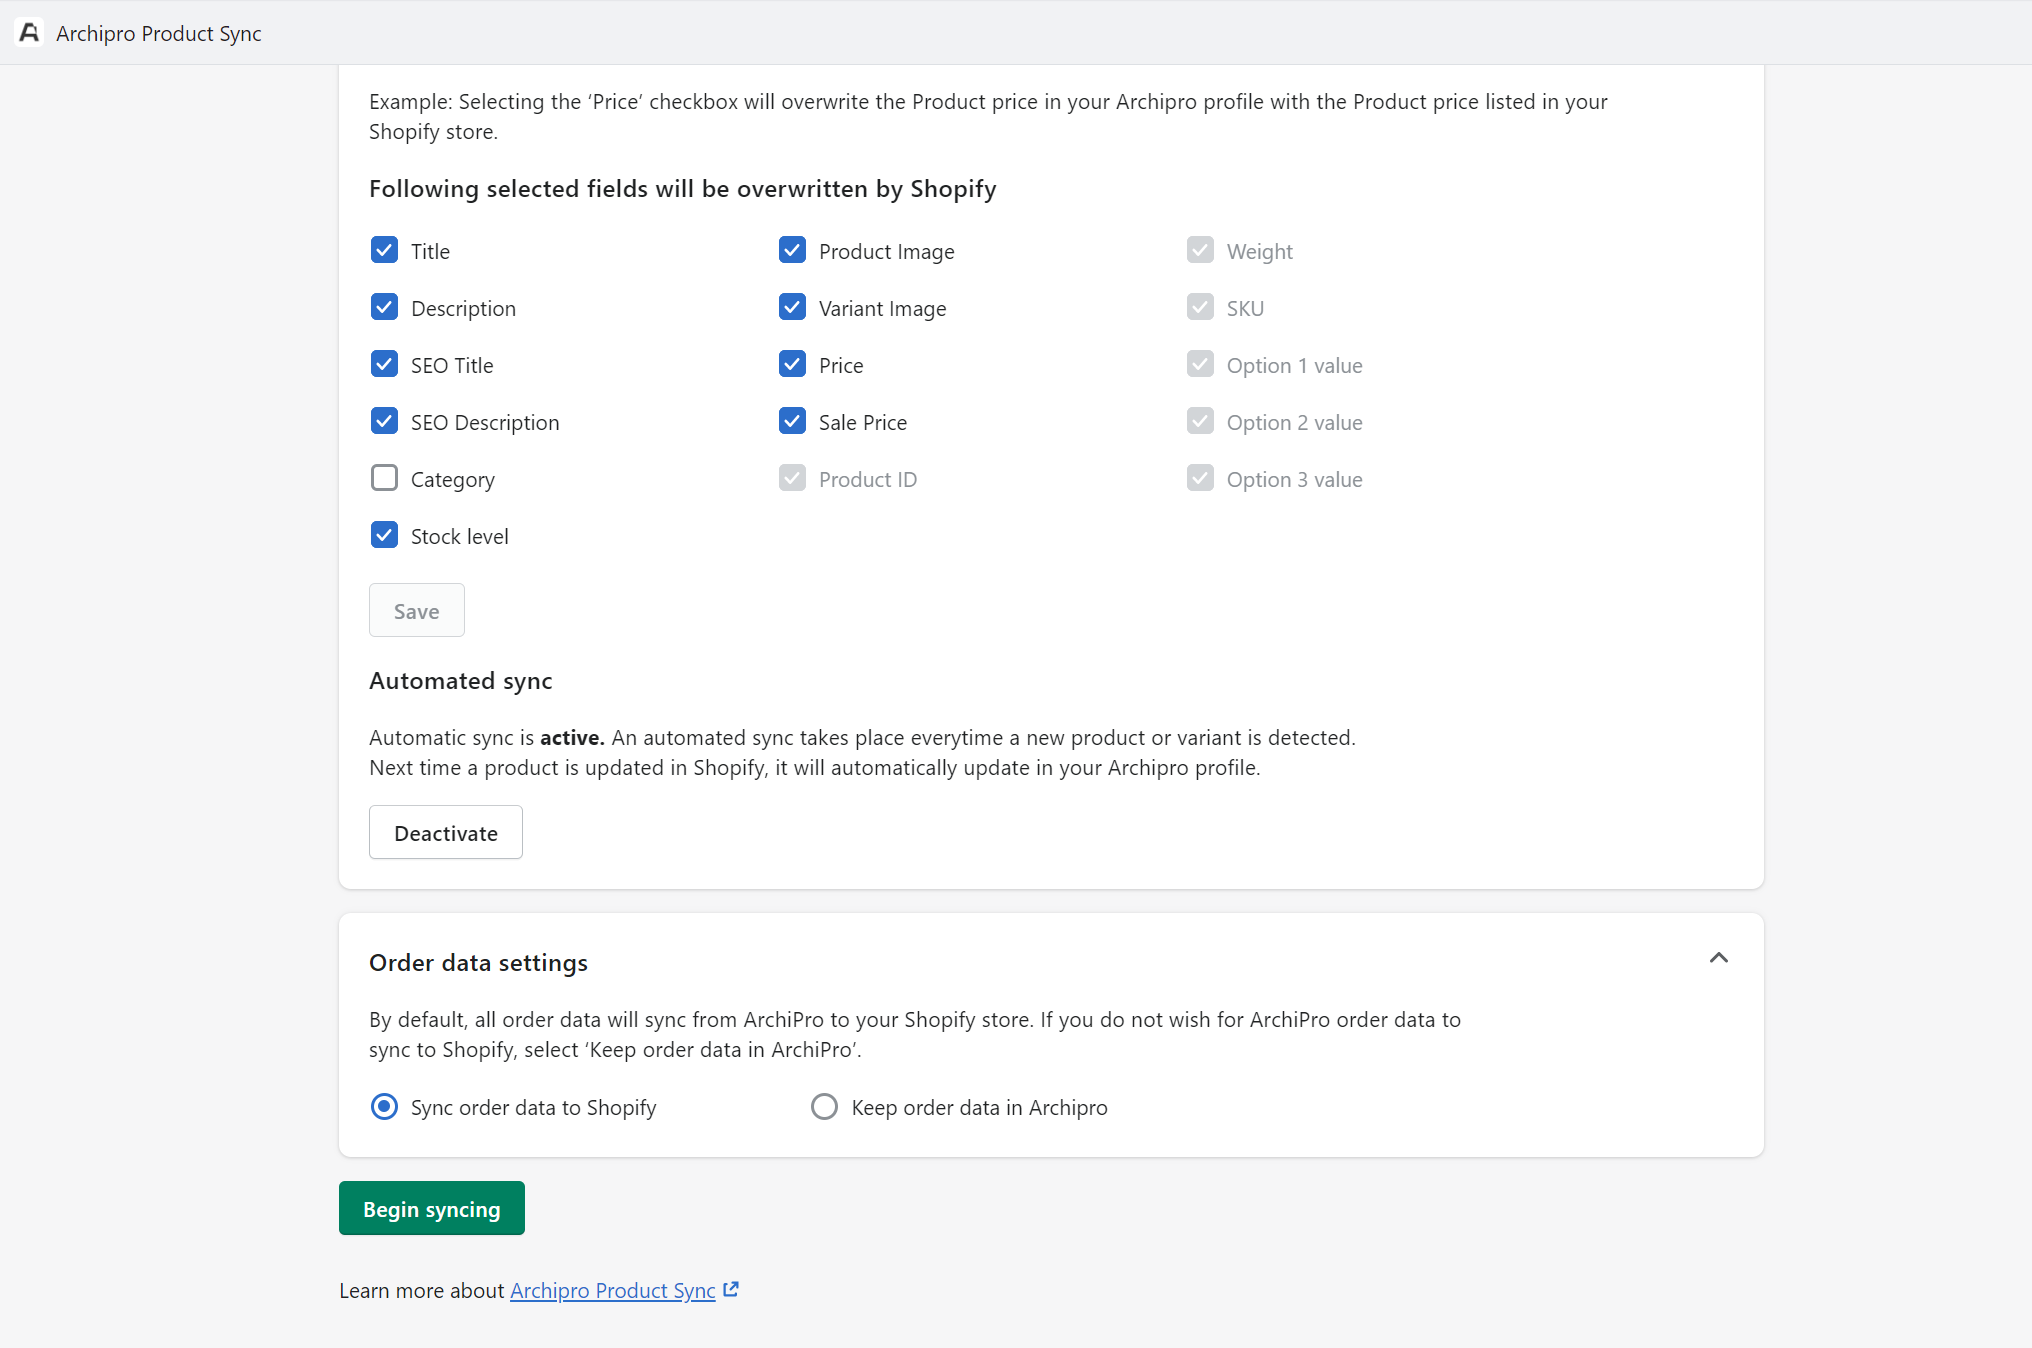
Task: Click the Automated sync heading
Action: [461, 681]
